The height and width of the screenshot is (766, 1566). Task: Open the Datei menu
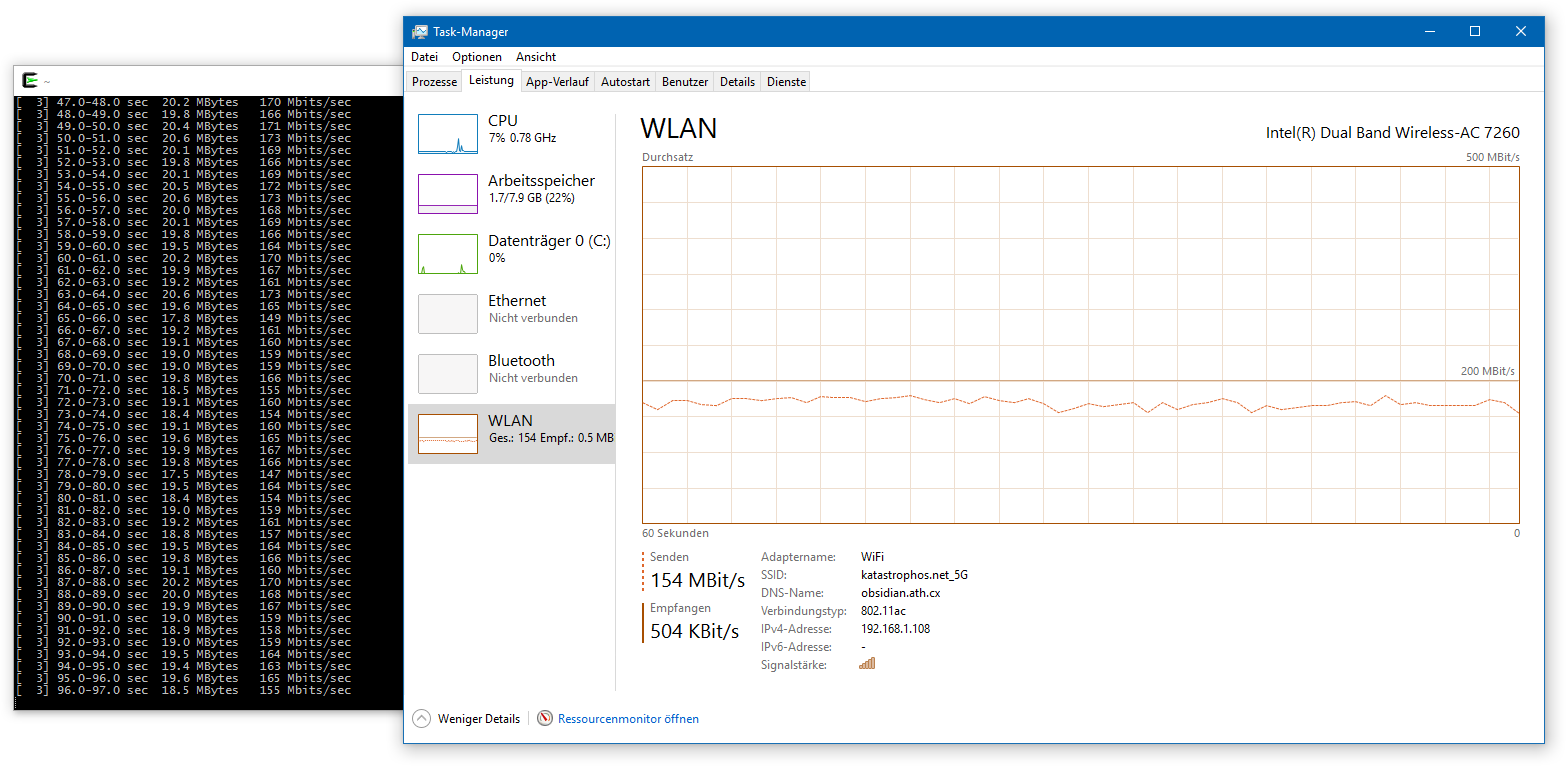coord(425,57)
